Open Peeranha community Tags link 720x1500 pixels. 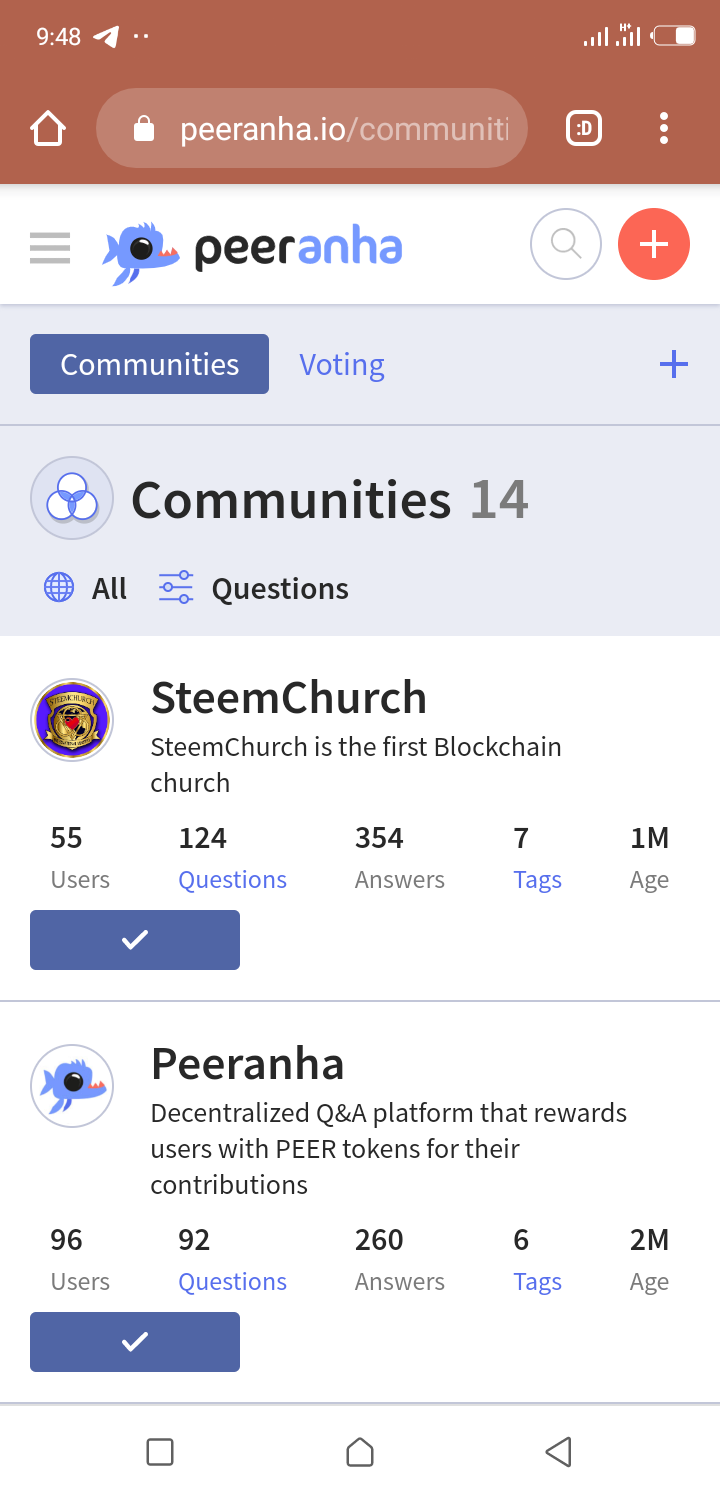click(537, 1282)
